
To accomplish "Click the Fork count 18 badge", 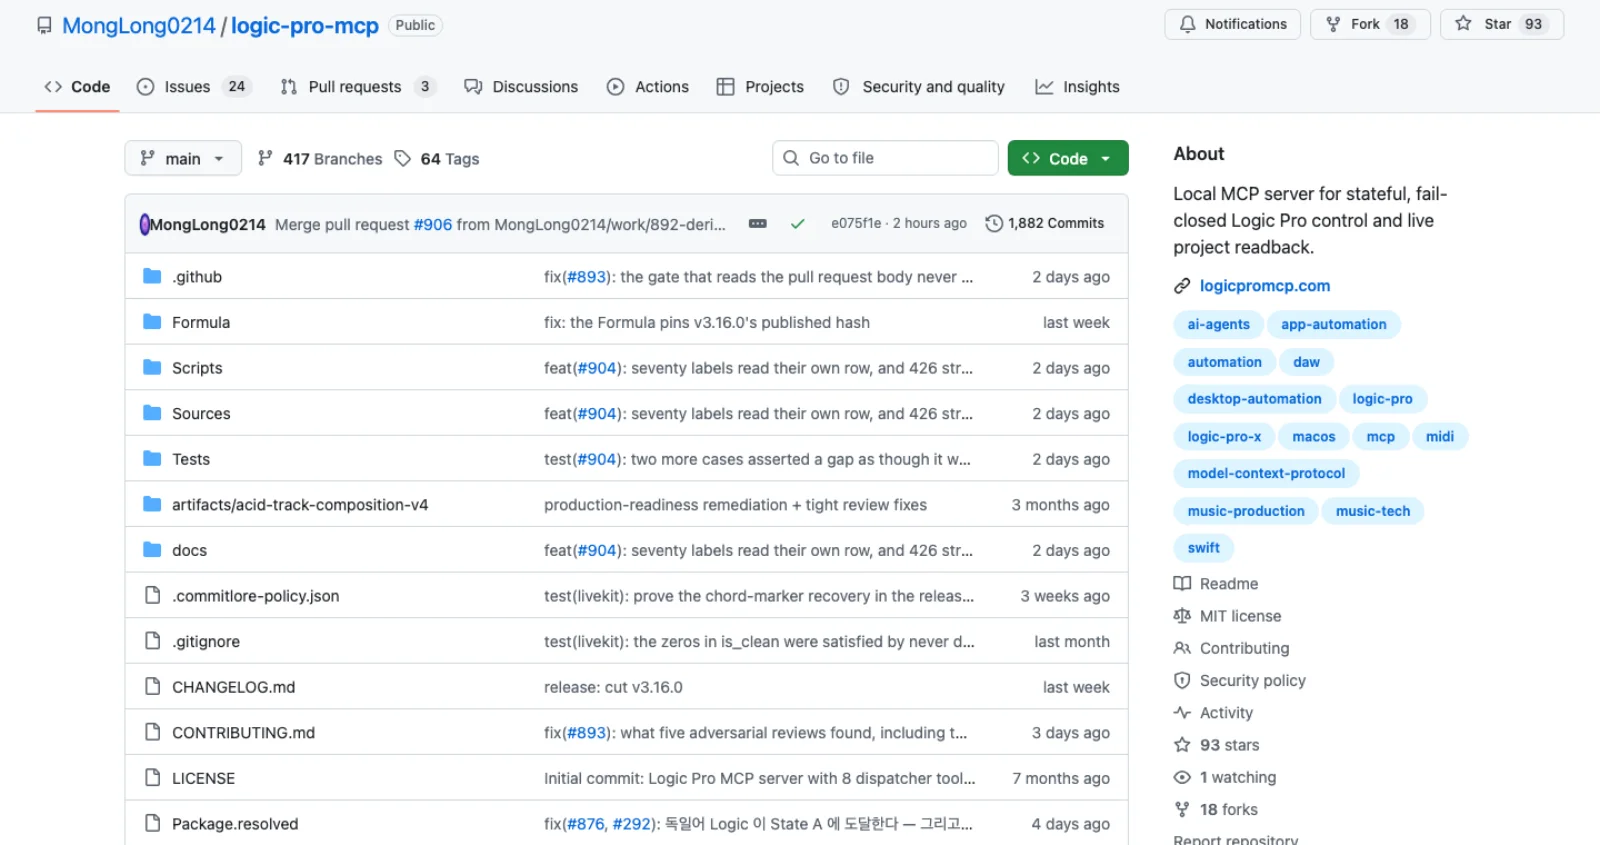I will (x=1401, y=24).
